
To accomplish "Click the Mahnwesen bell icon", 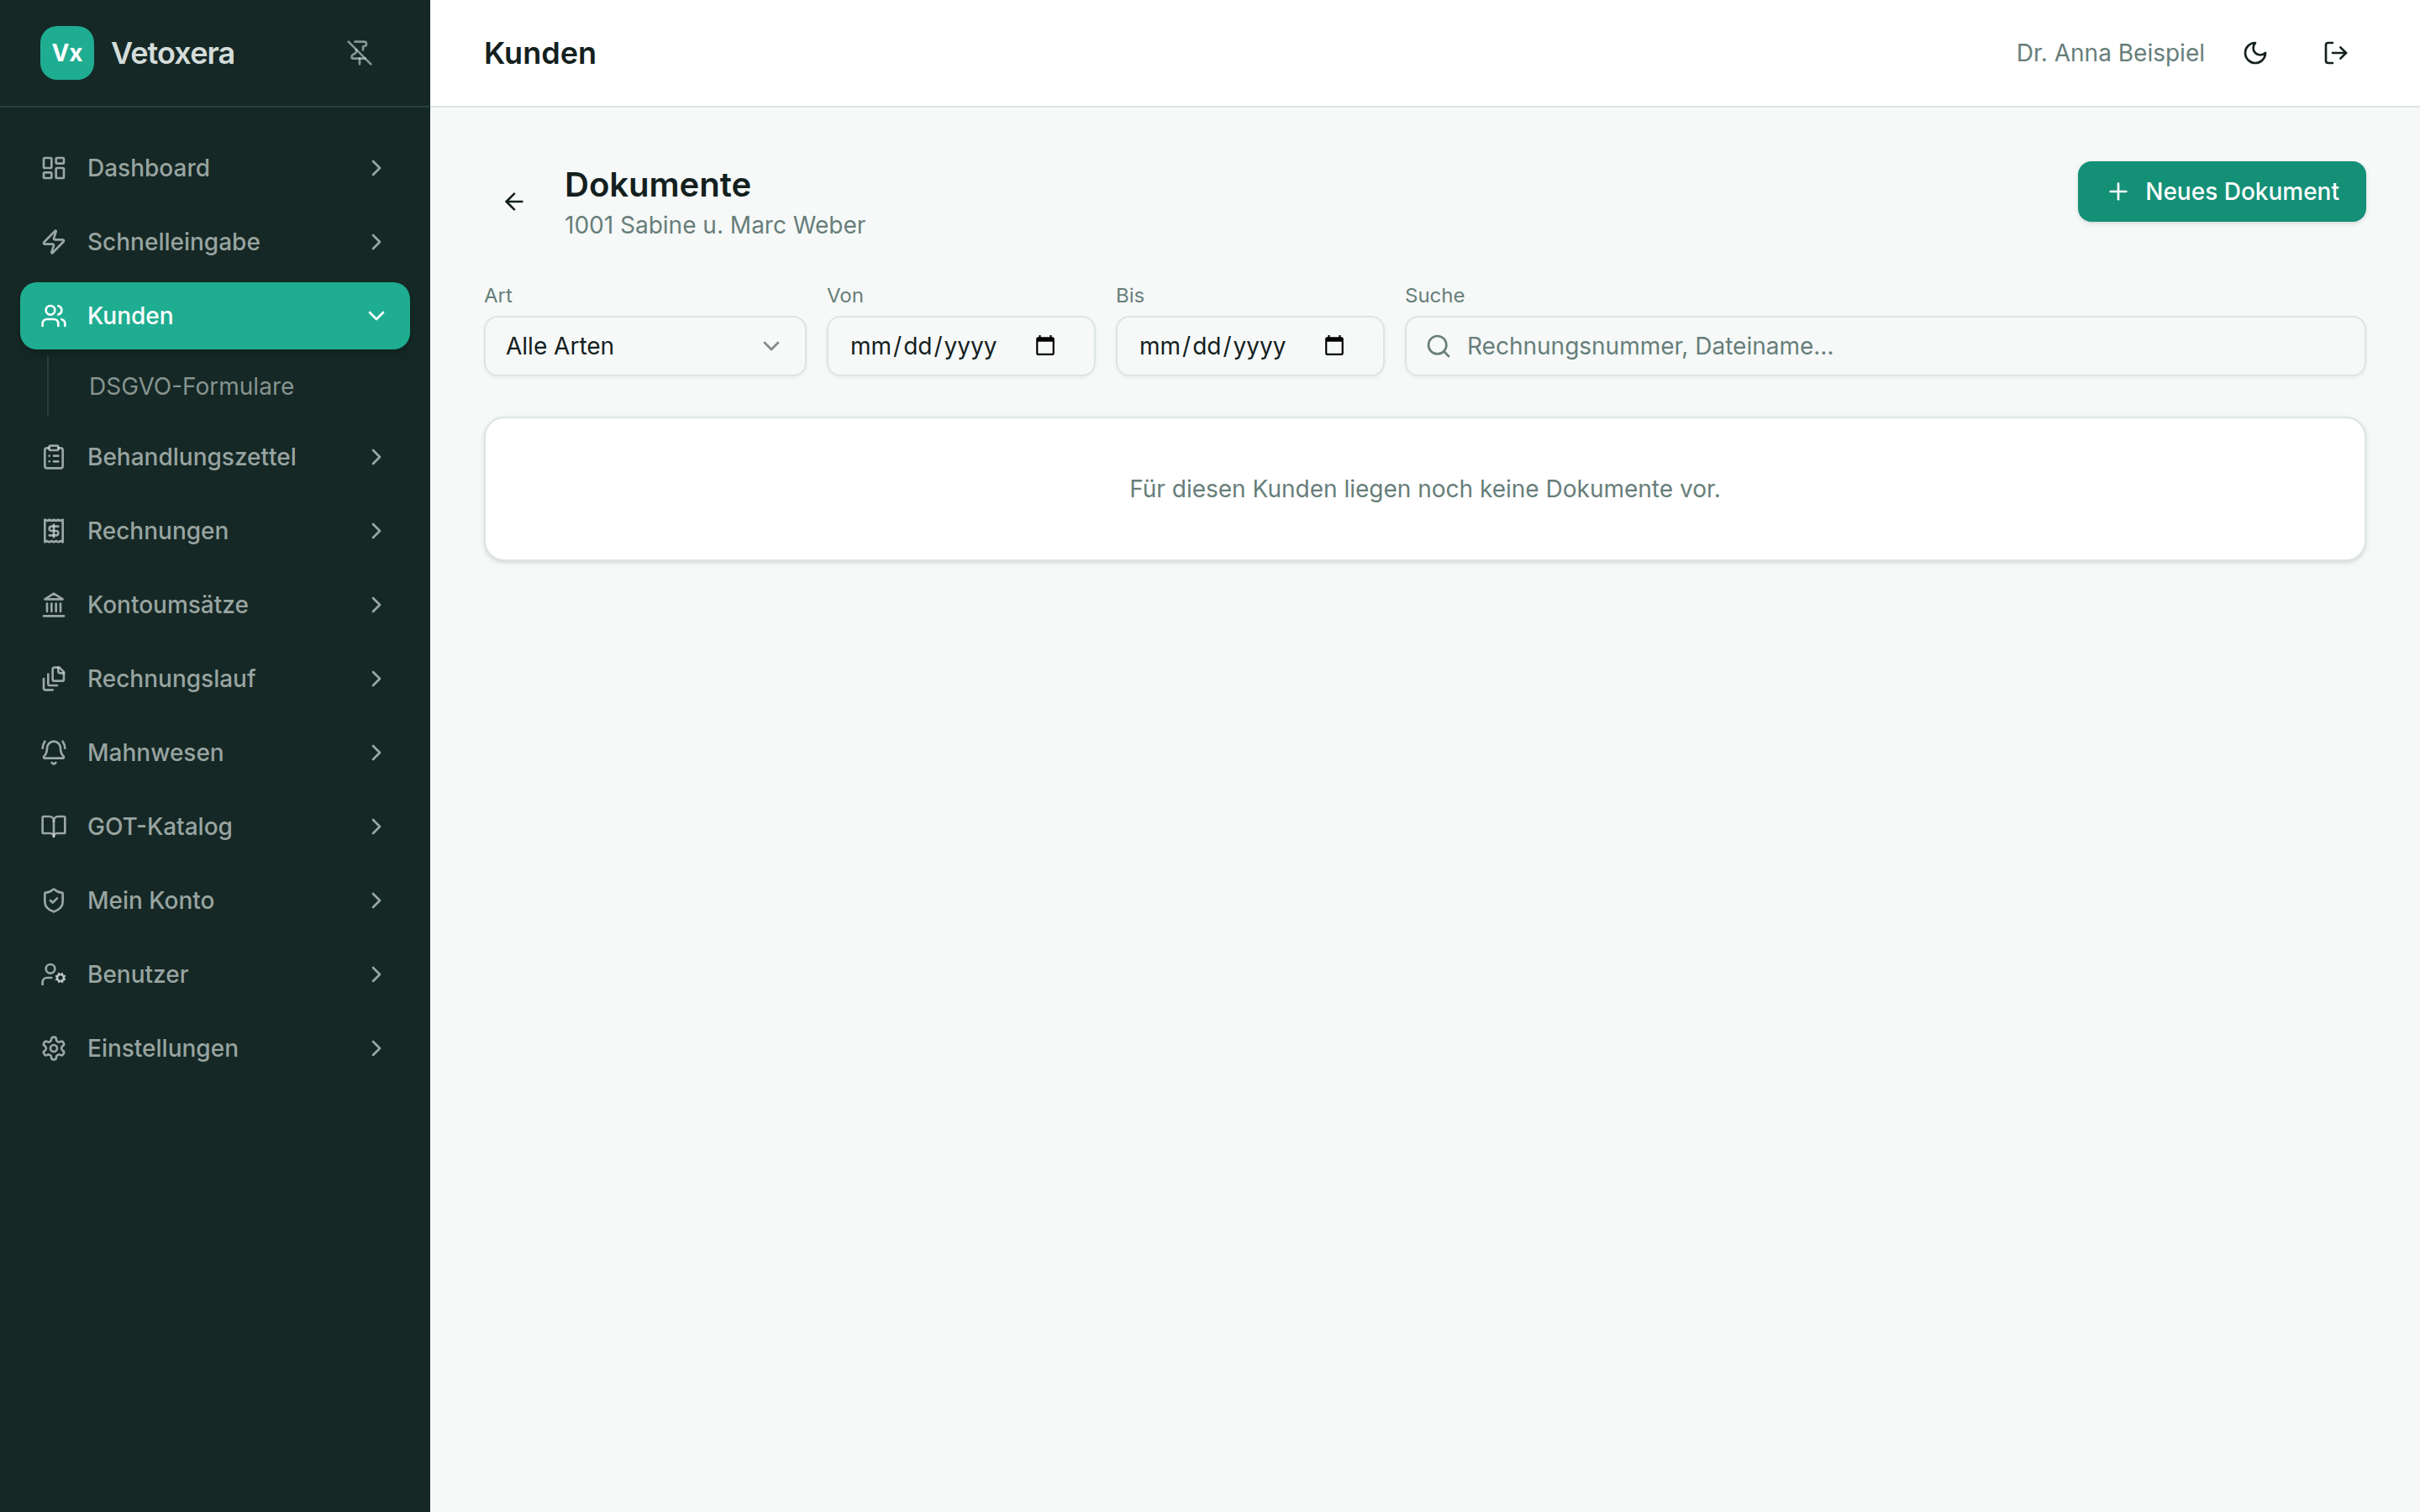I will tap(54, 753).
